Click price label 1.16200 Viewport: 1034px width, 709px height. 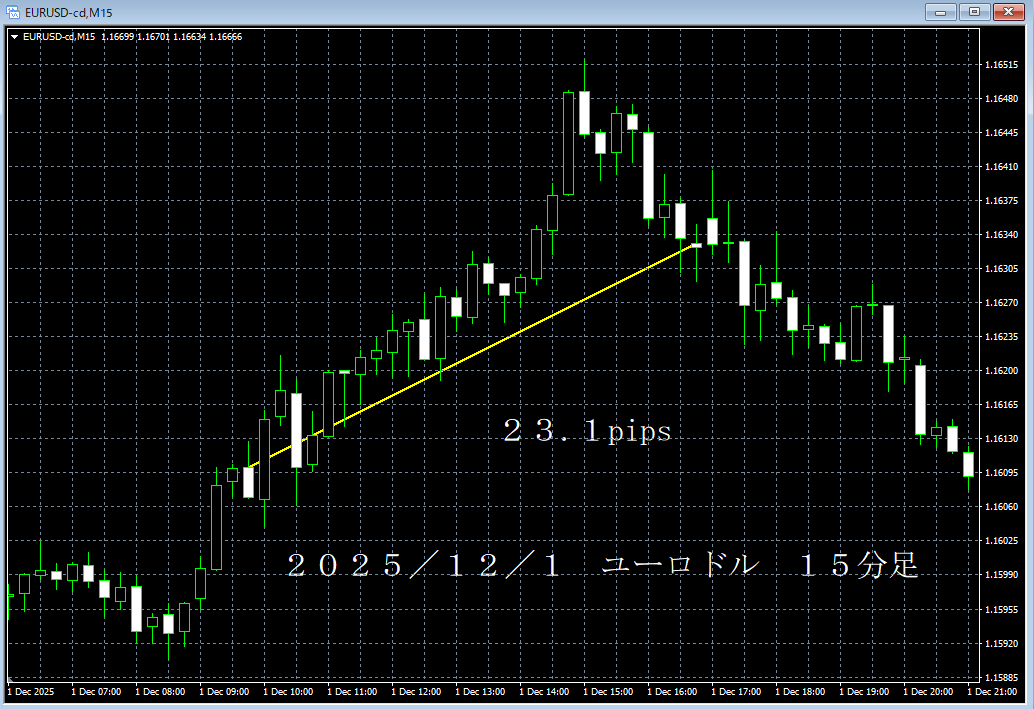click(x=1001, y=371)
